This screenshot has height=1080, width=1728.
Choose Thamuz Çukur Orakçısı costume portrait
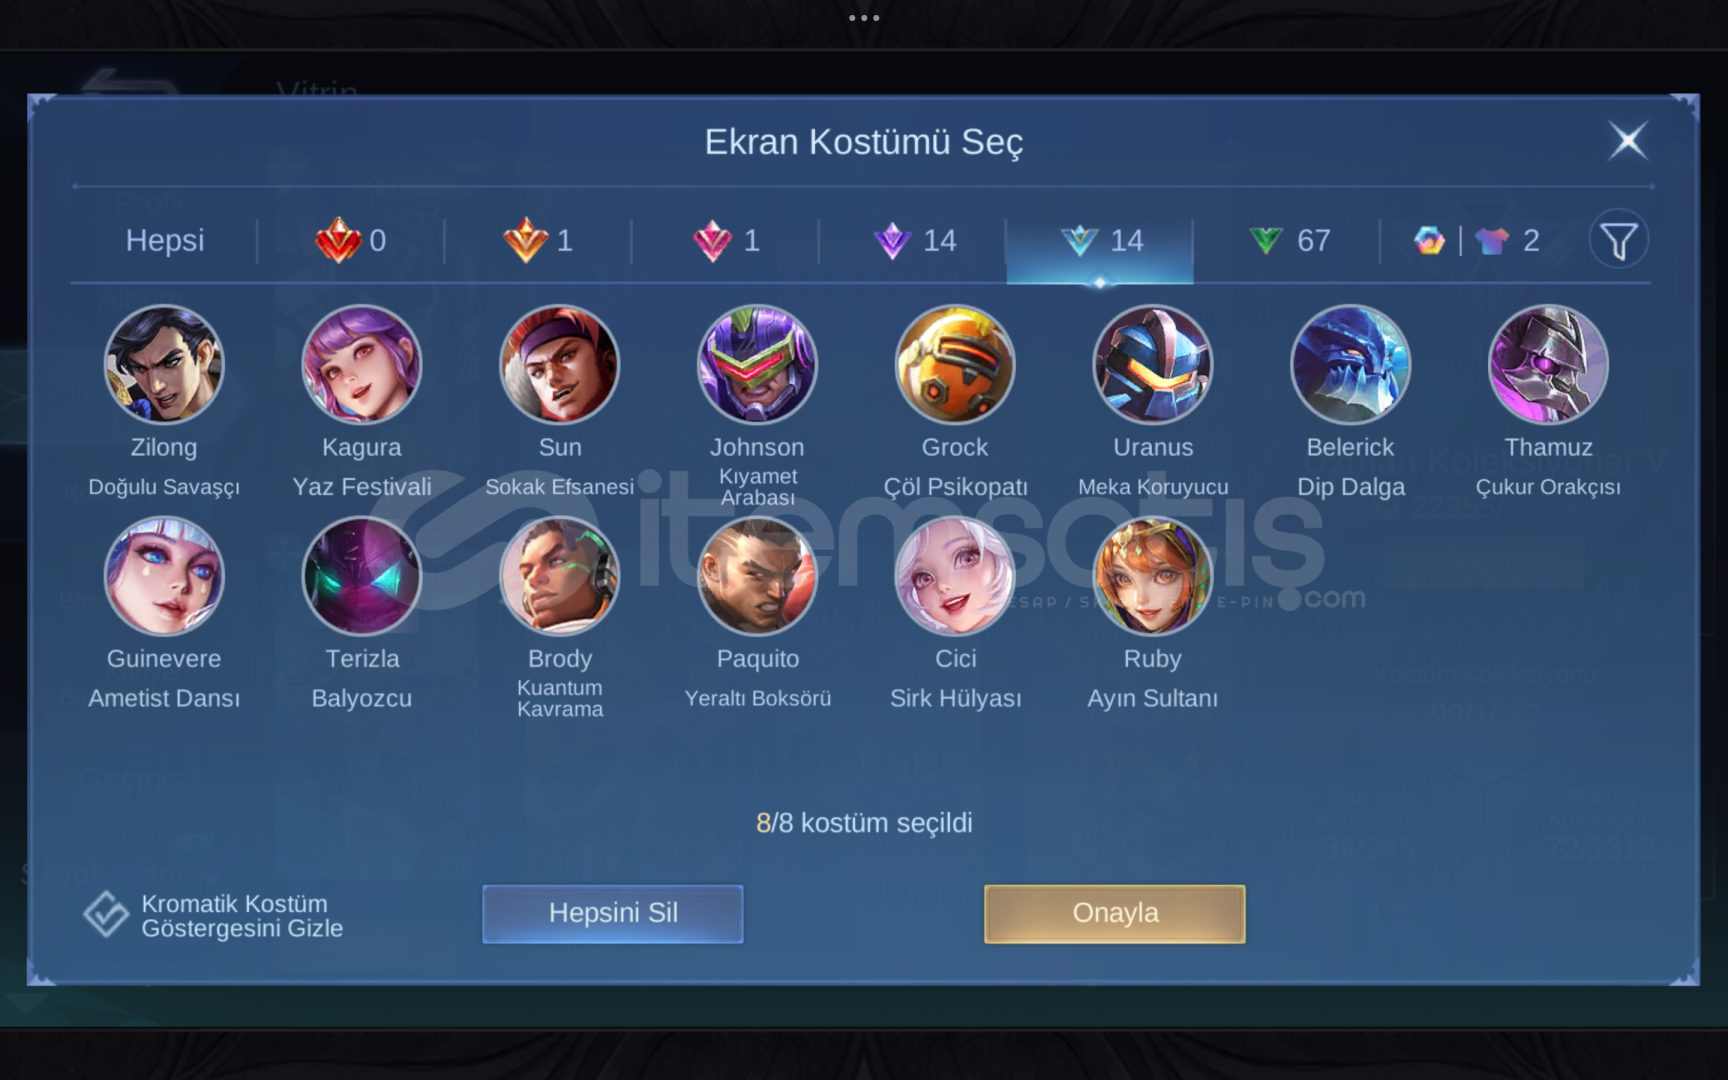pyautogui.click(x=1548, y=364)
